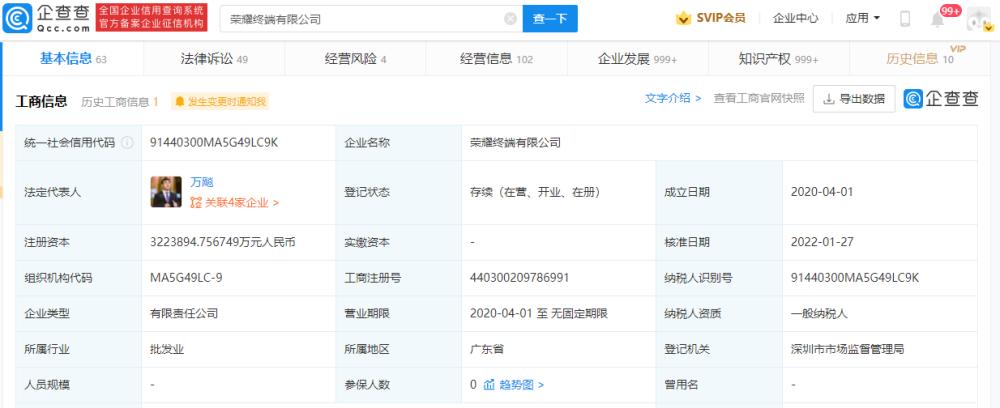Open the SVIP会员 crown icon
Viewport: 1000px width, 408px height.
click(x=684, y=18)
